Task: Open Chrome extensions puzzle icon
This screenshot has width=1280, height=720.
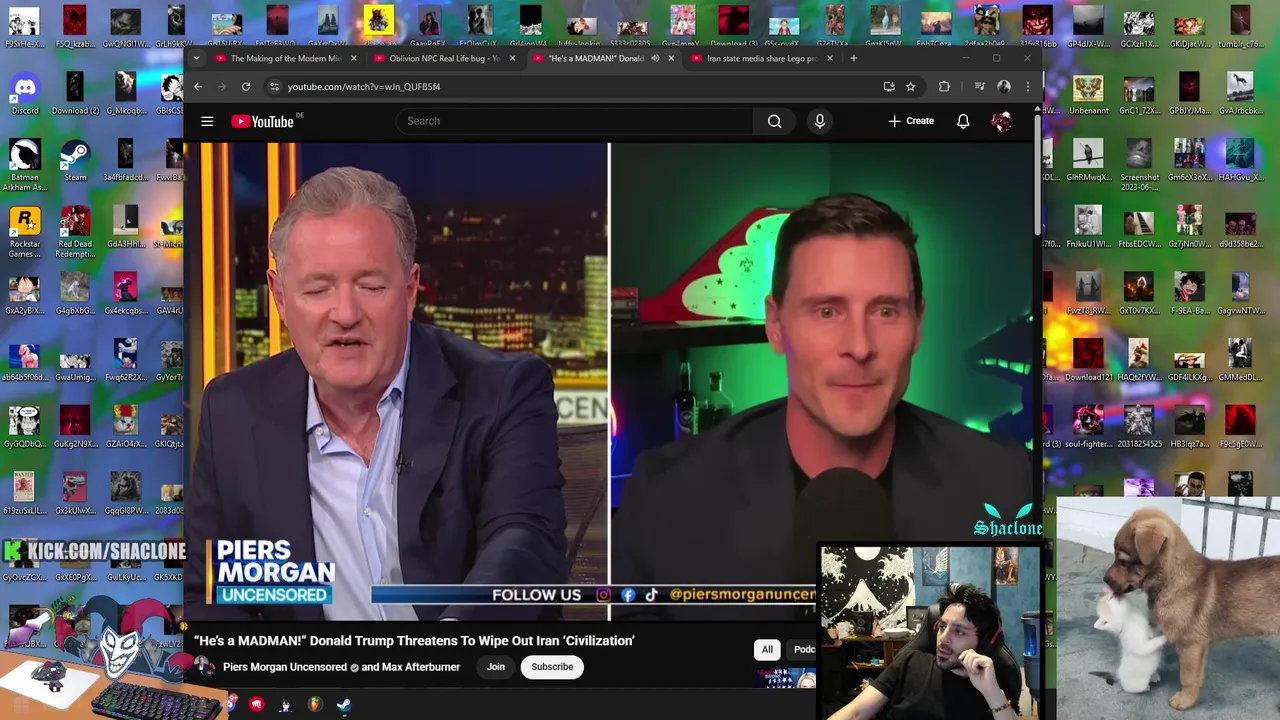Action: (x=944, y=87)
